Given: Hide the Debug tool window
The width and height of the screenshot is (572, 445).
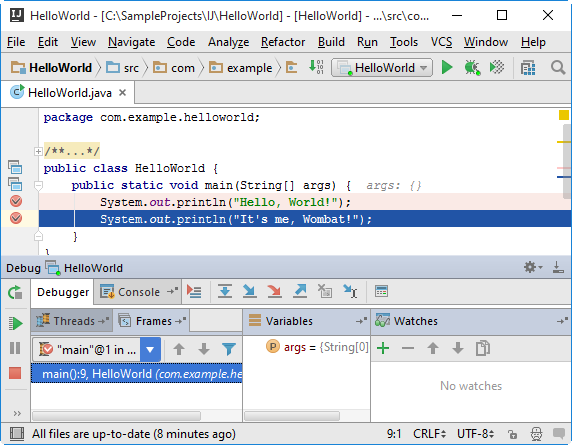Looking at the screenshot, I should click(x=558, y=267).
